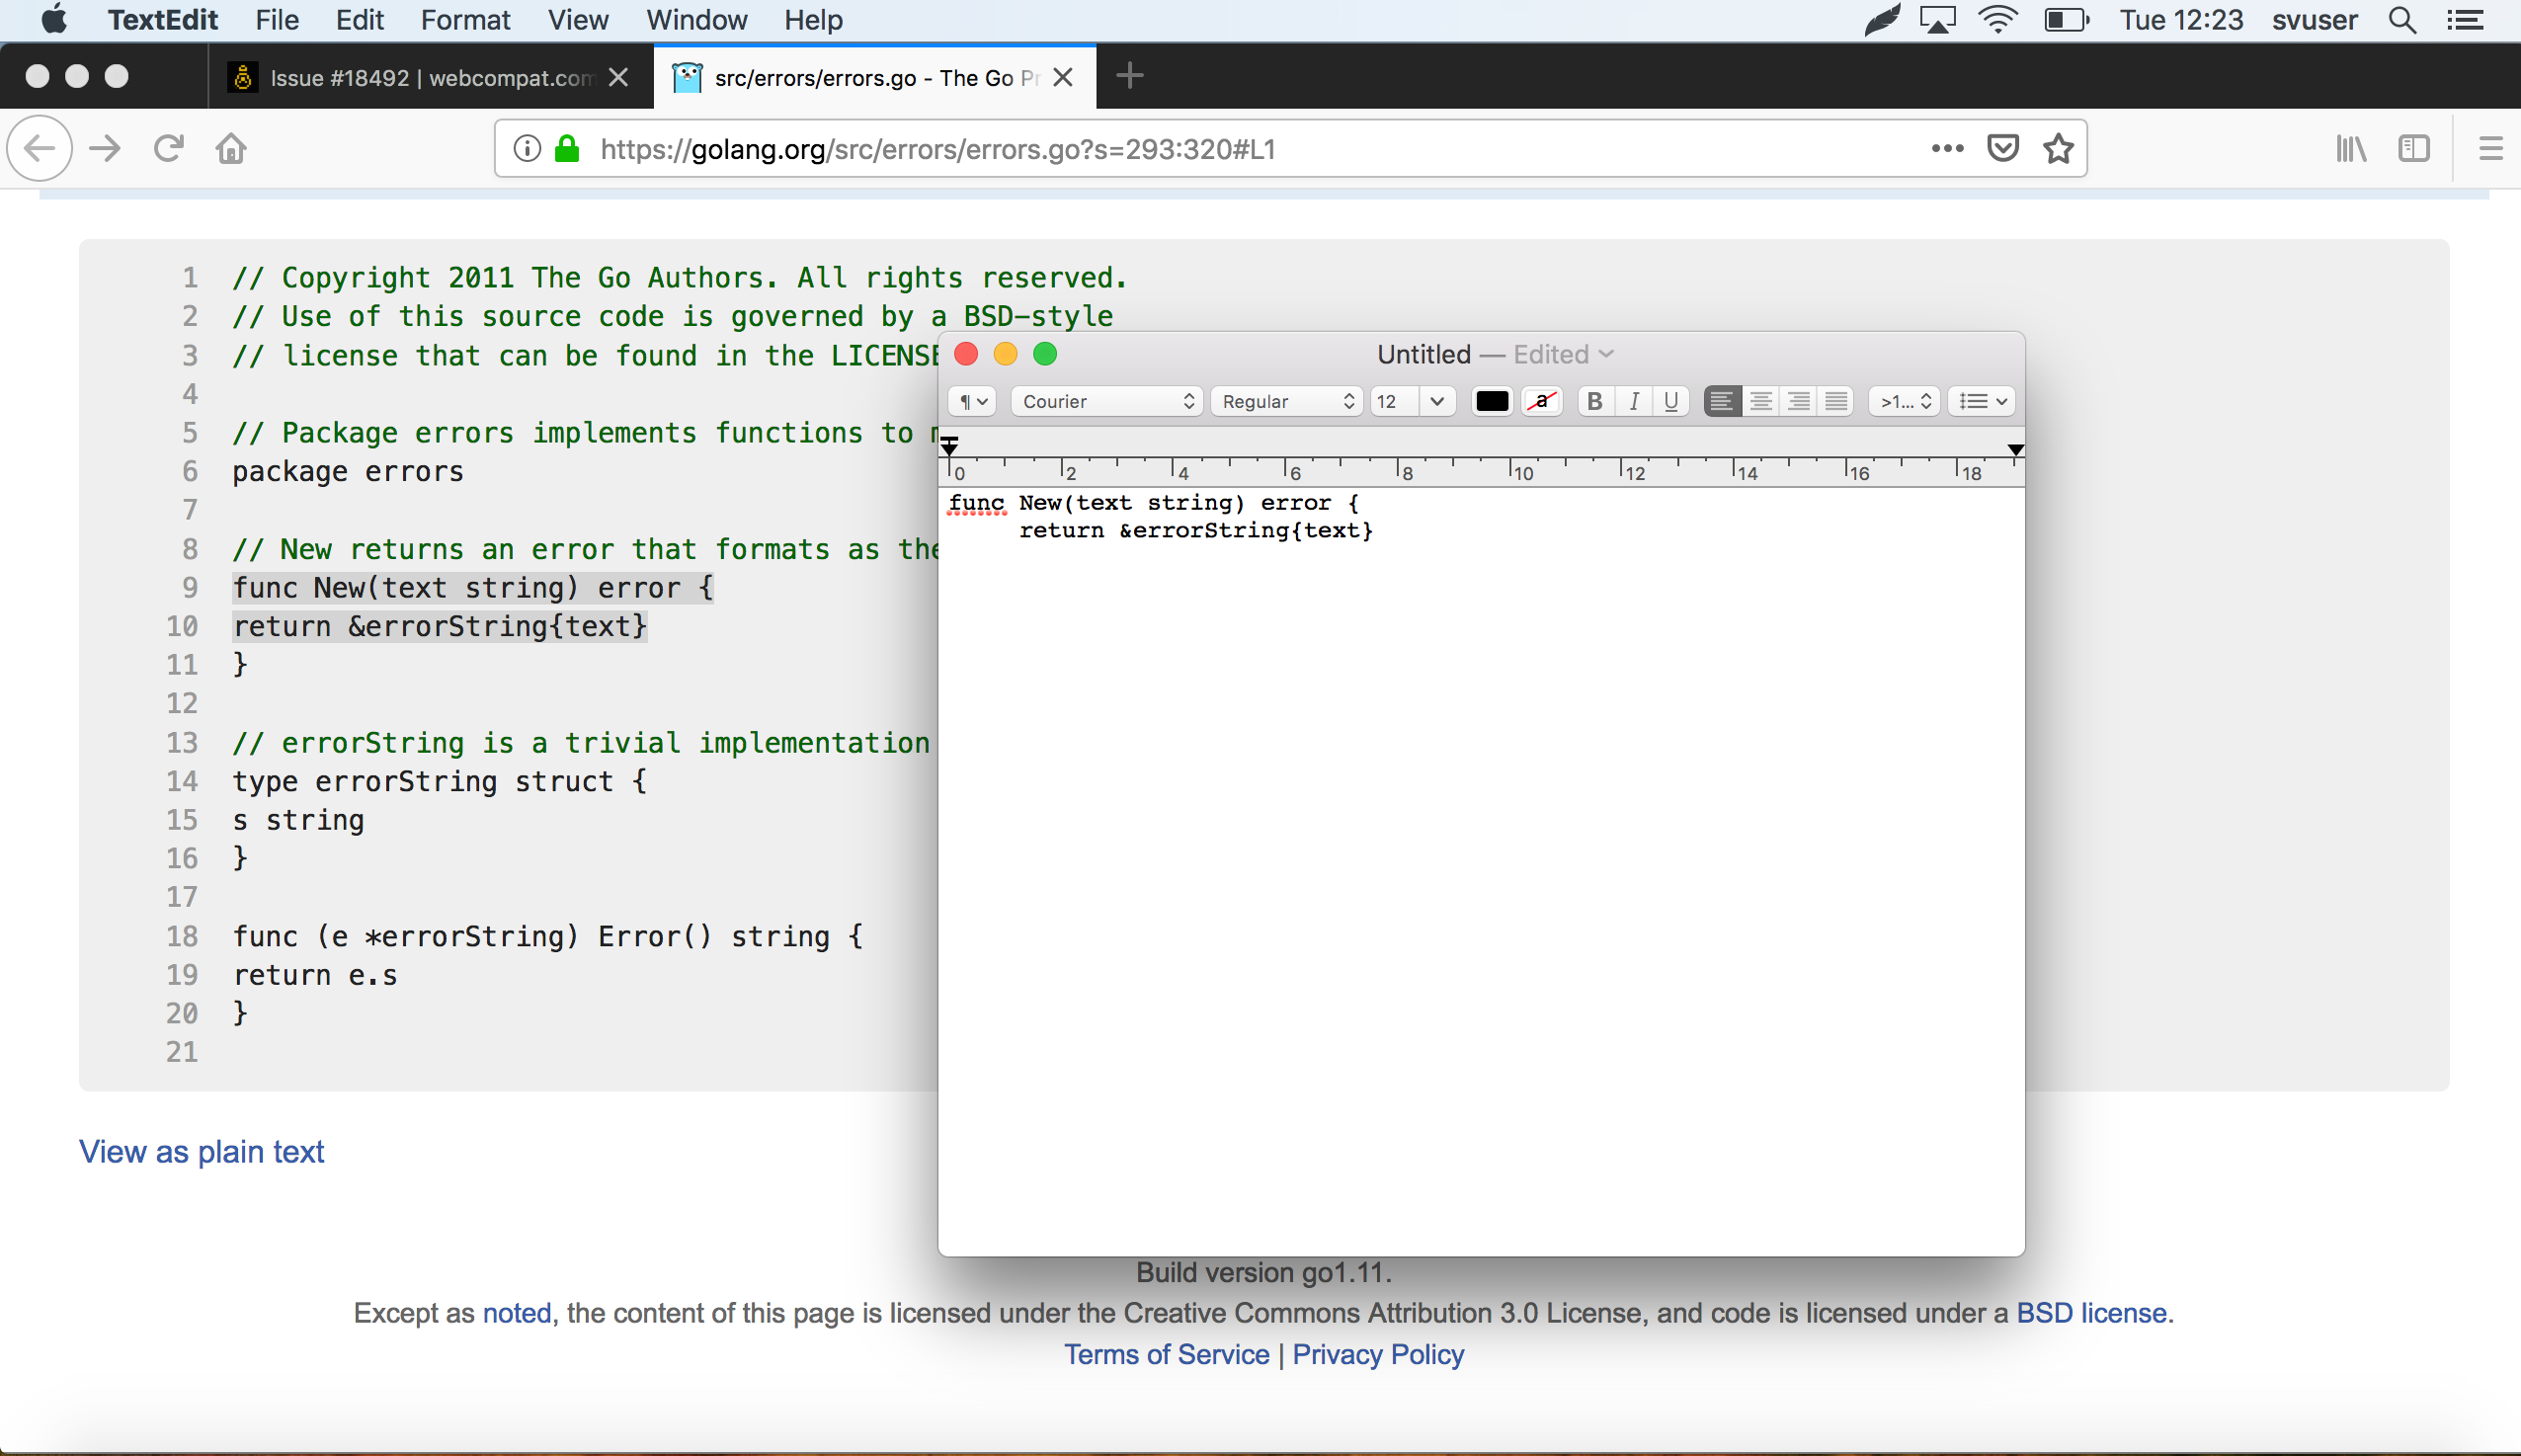The image size is (2521, 1456).
Task: Toggle italic formatting in TextEdit
Action: (1633, 401)
